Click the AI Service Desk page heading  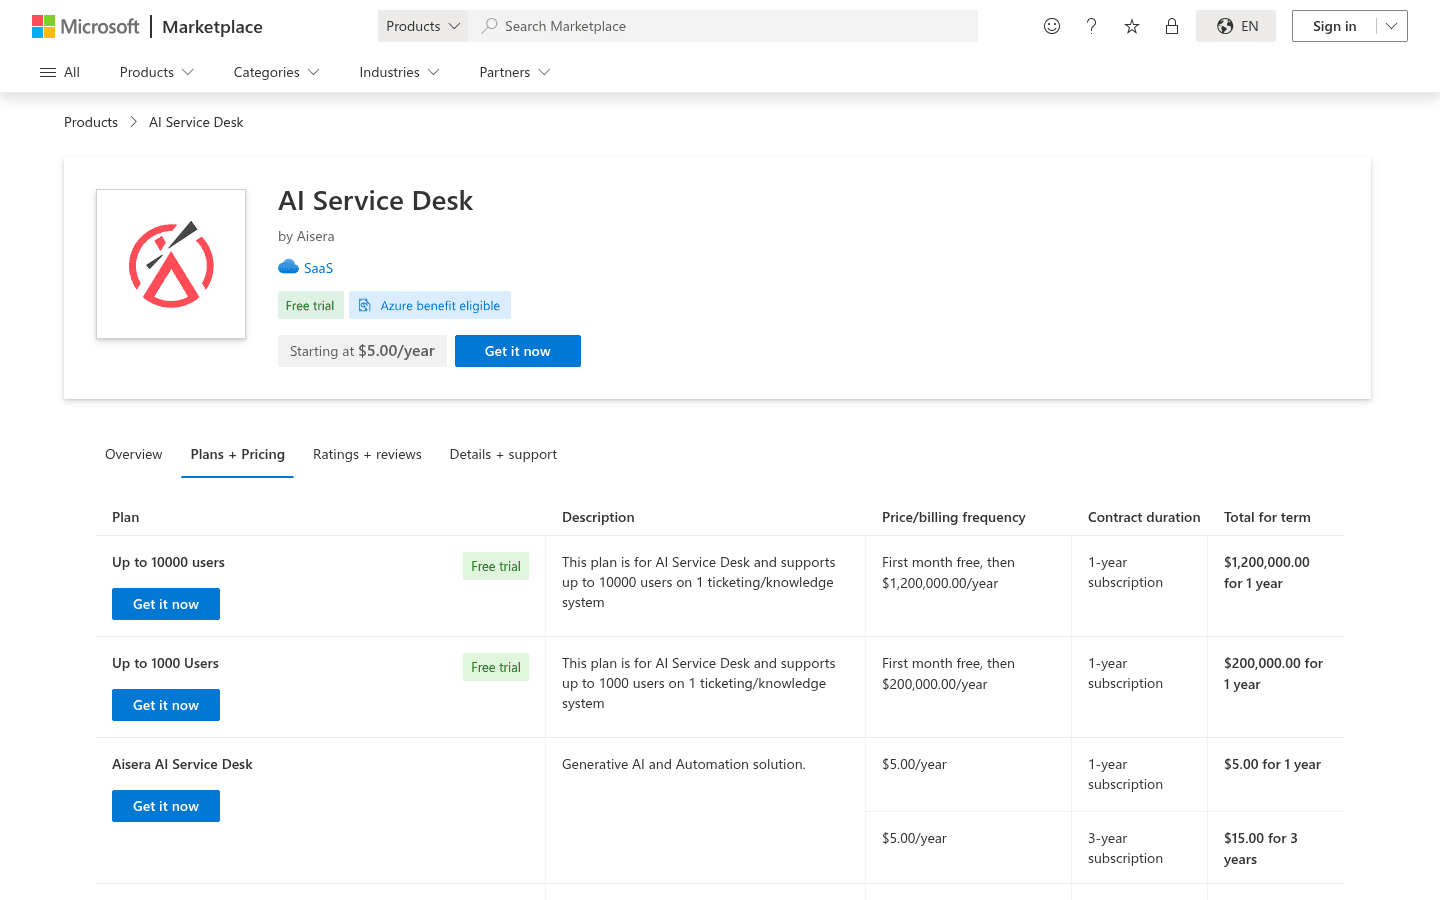click(375, 201)
